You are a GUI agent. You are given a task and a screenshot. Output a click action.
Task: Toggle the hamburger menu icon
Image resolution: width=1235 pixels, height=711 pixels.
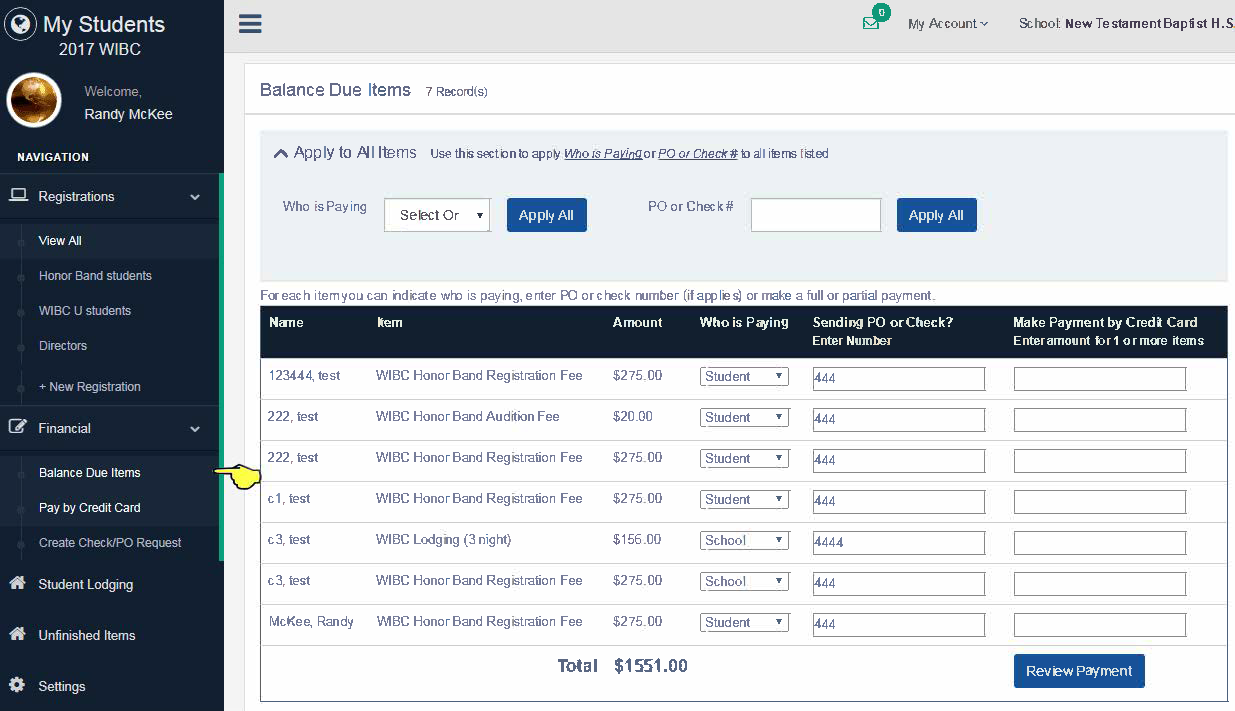point(250,24)
